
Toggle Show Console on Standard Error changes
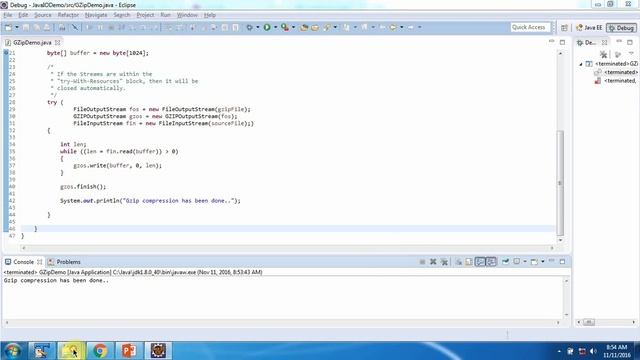coord(491,262)
